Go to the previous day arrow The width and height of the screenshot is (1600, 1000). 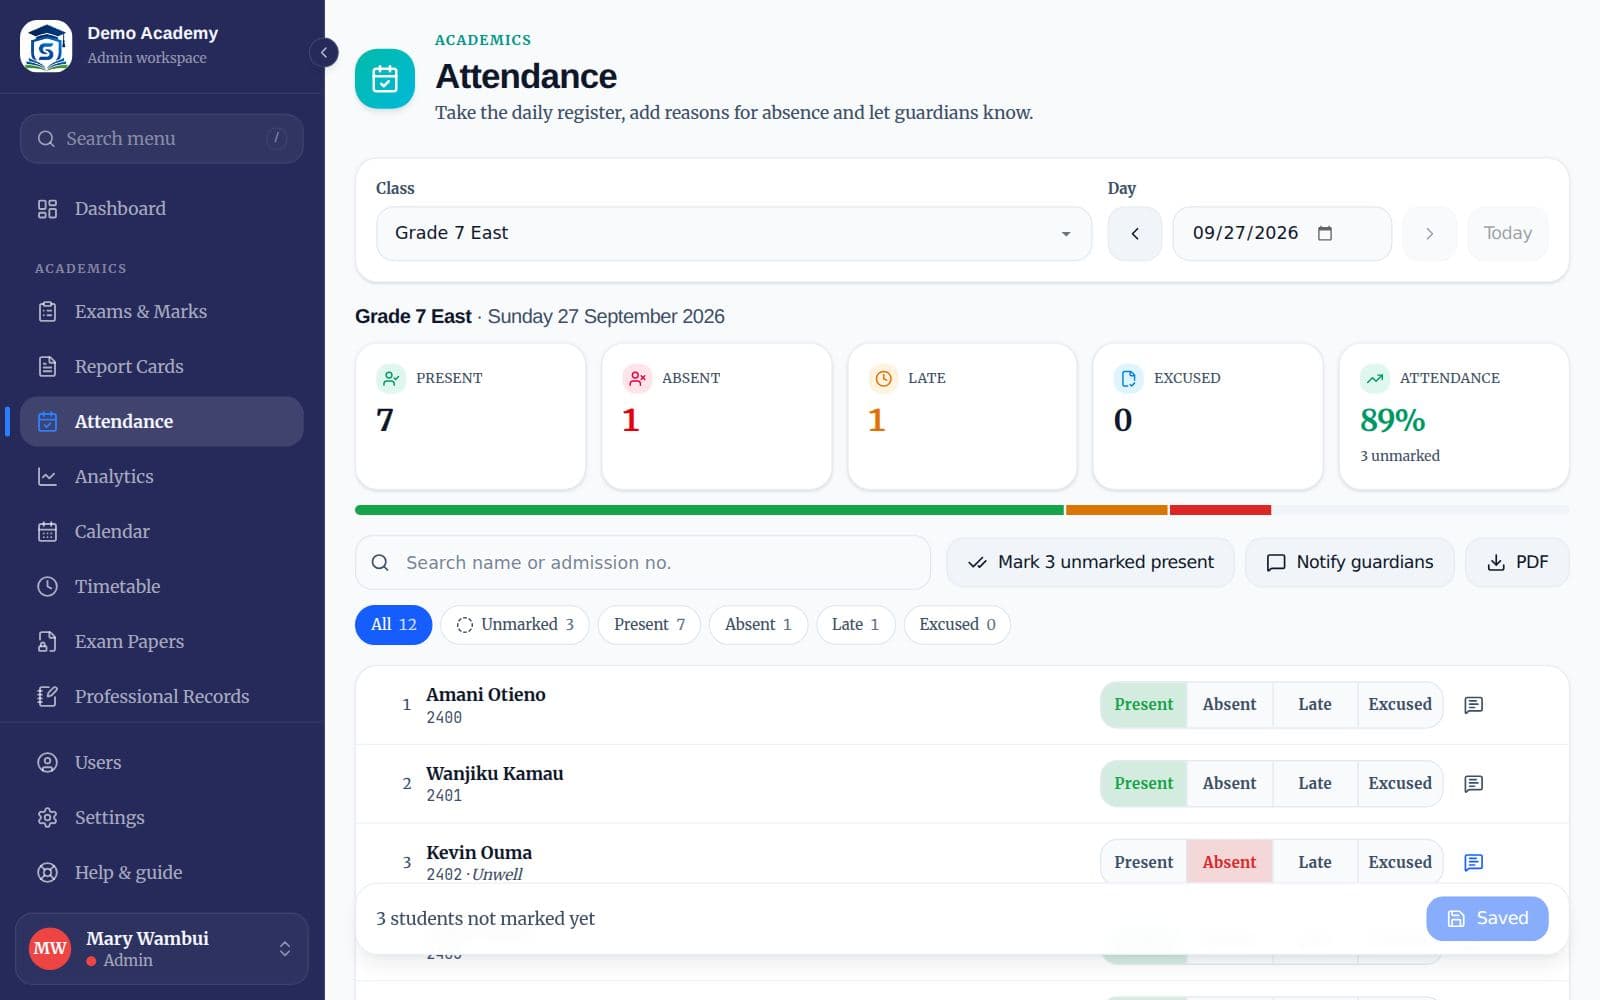pyautogui.click(x=1135, y=233)
